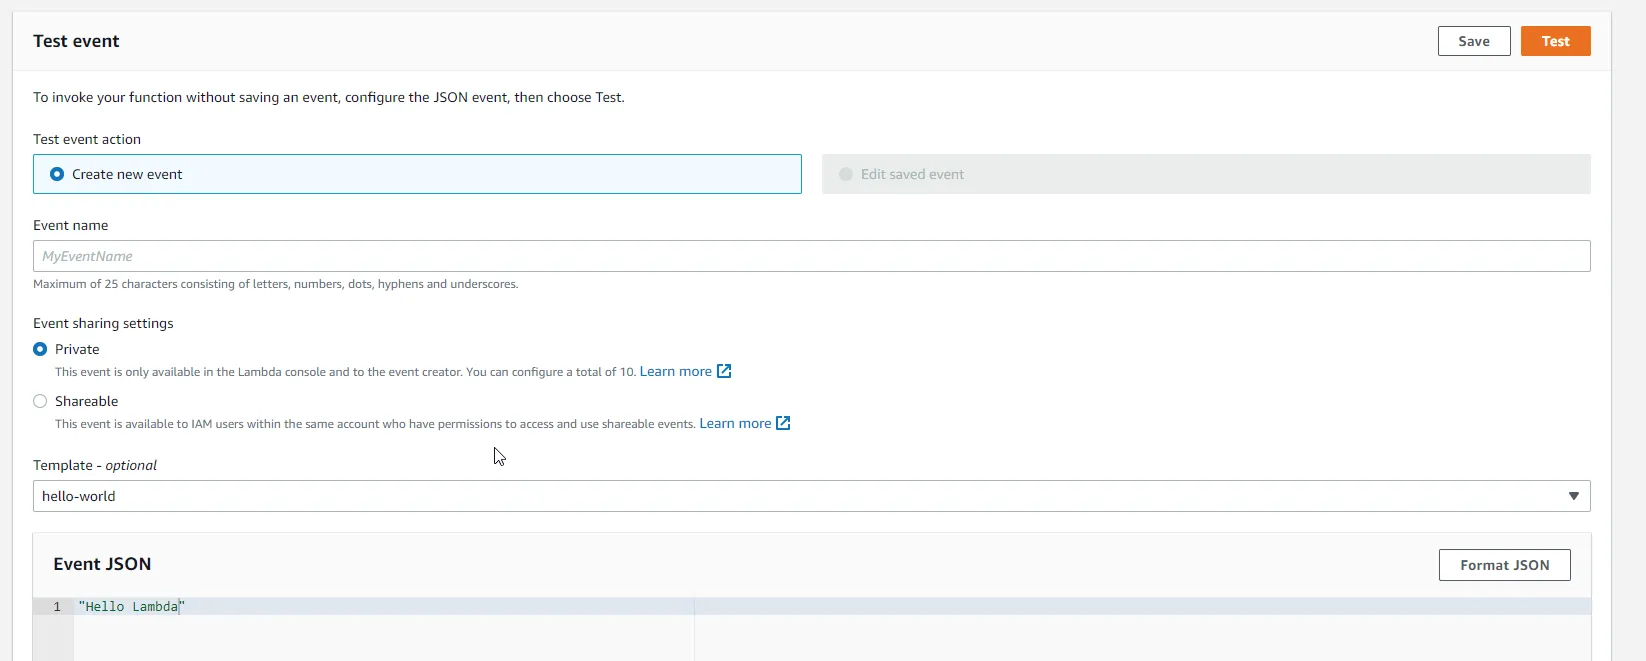Open Learn more link for Shareable
Viewport: 1646px width, 661px height.
click(x=735, y=423)
